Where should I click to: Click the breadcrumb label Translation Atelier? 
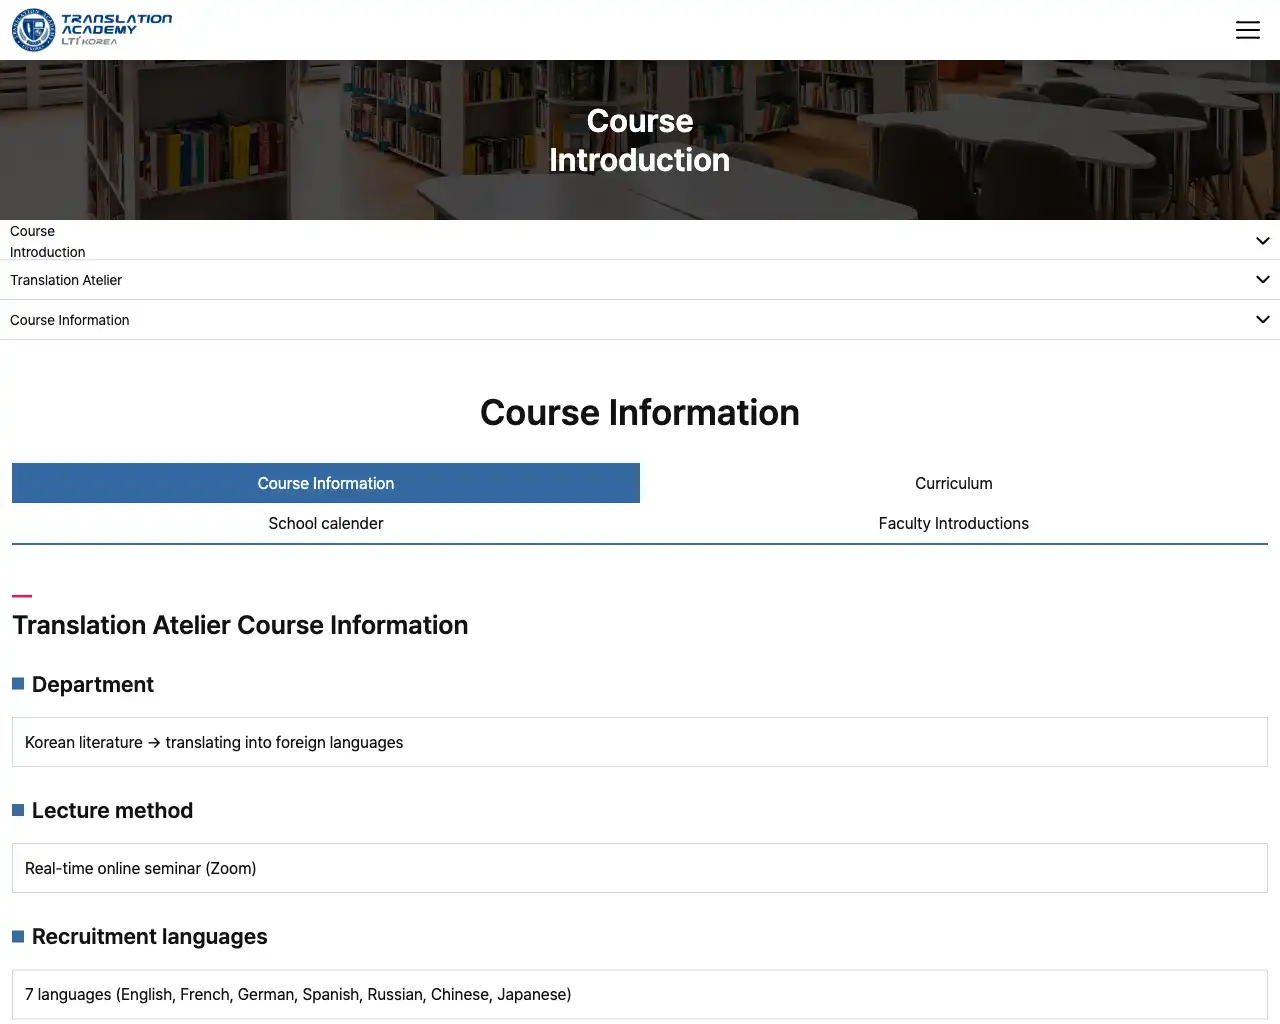coord(66,280)
